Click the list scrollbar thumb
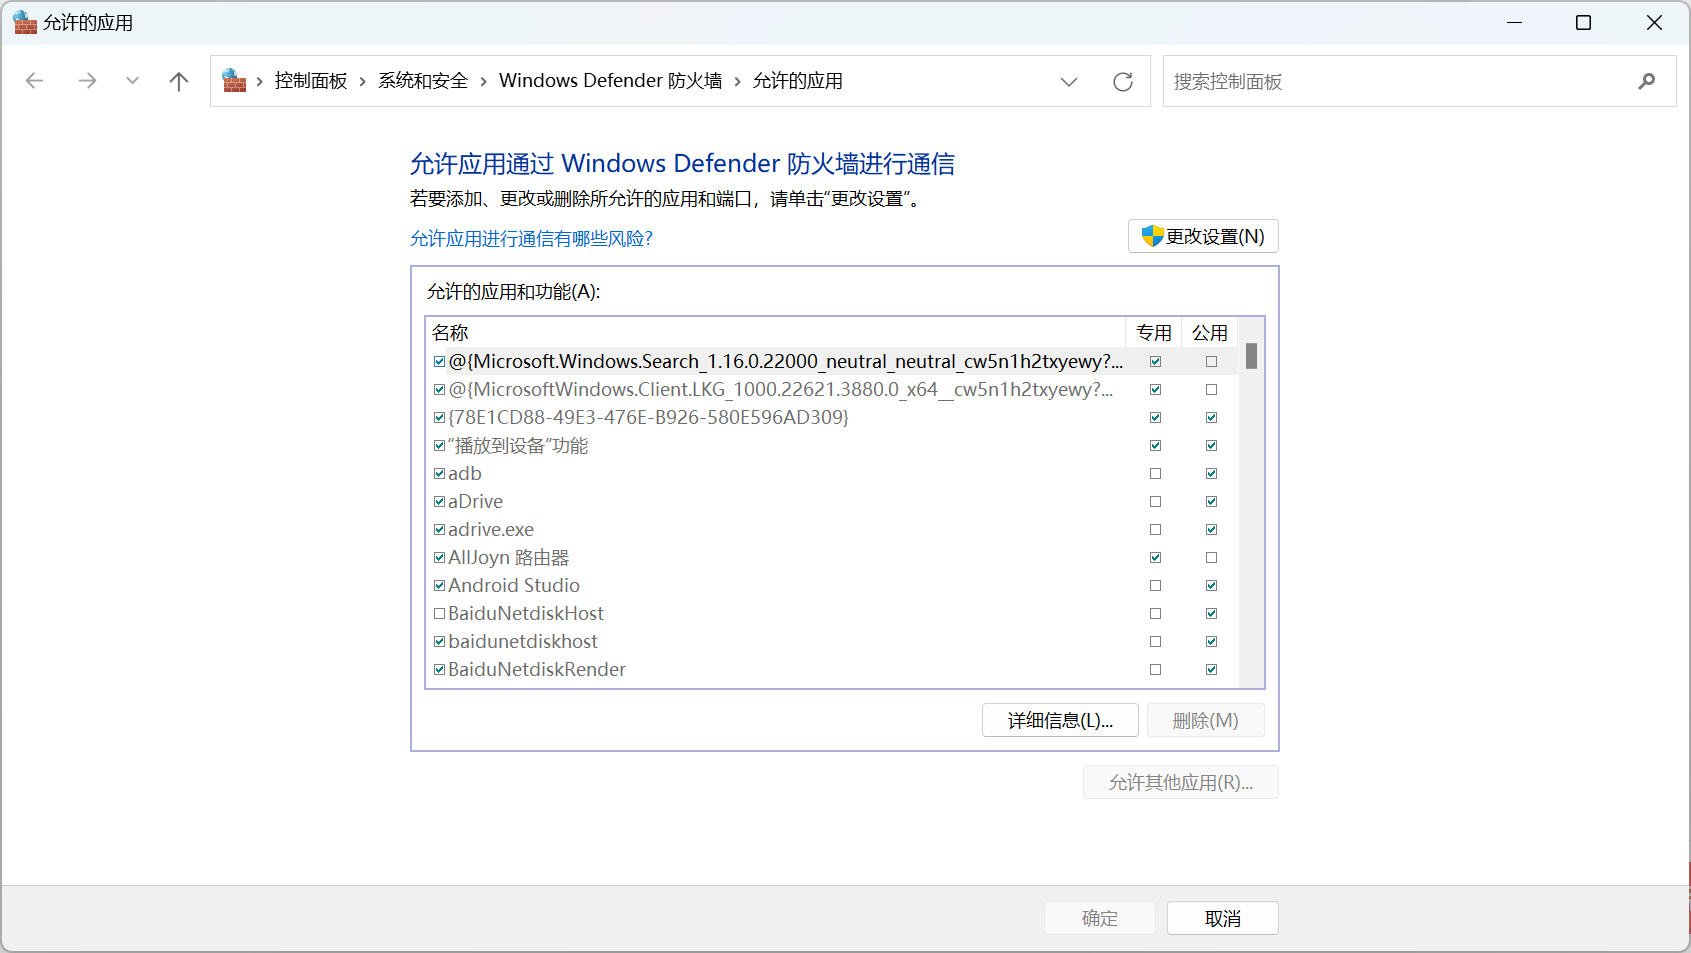 pos(1251,356)
